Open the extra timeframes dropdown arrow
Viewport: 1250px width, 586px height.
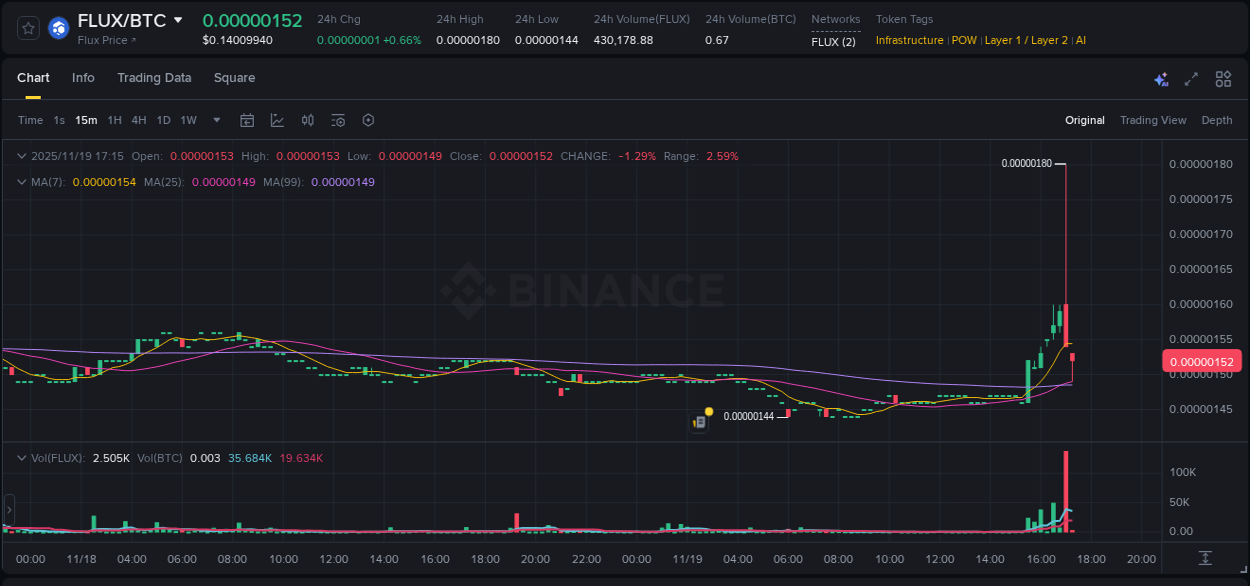click(216, 120)
